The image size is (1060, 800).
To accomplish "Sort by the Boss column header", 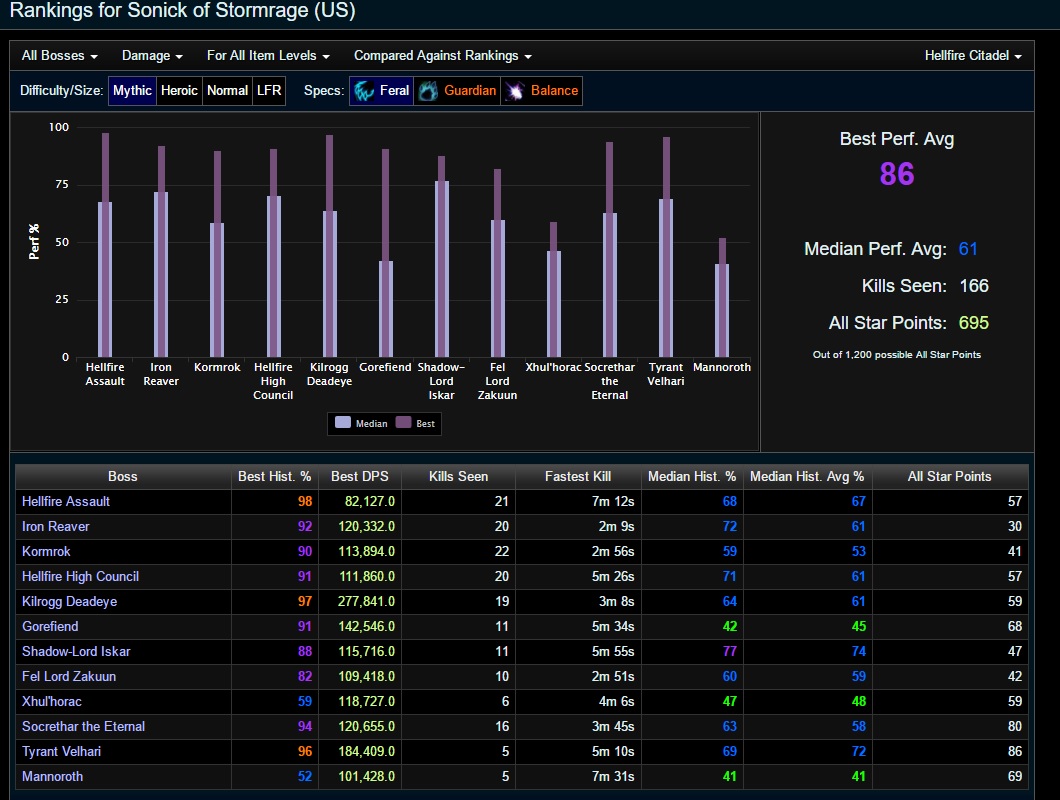I will coord(122,476).
